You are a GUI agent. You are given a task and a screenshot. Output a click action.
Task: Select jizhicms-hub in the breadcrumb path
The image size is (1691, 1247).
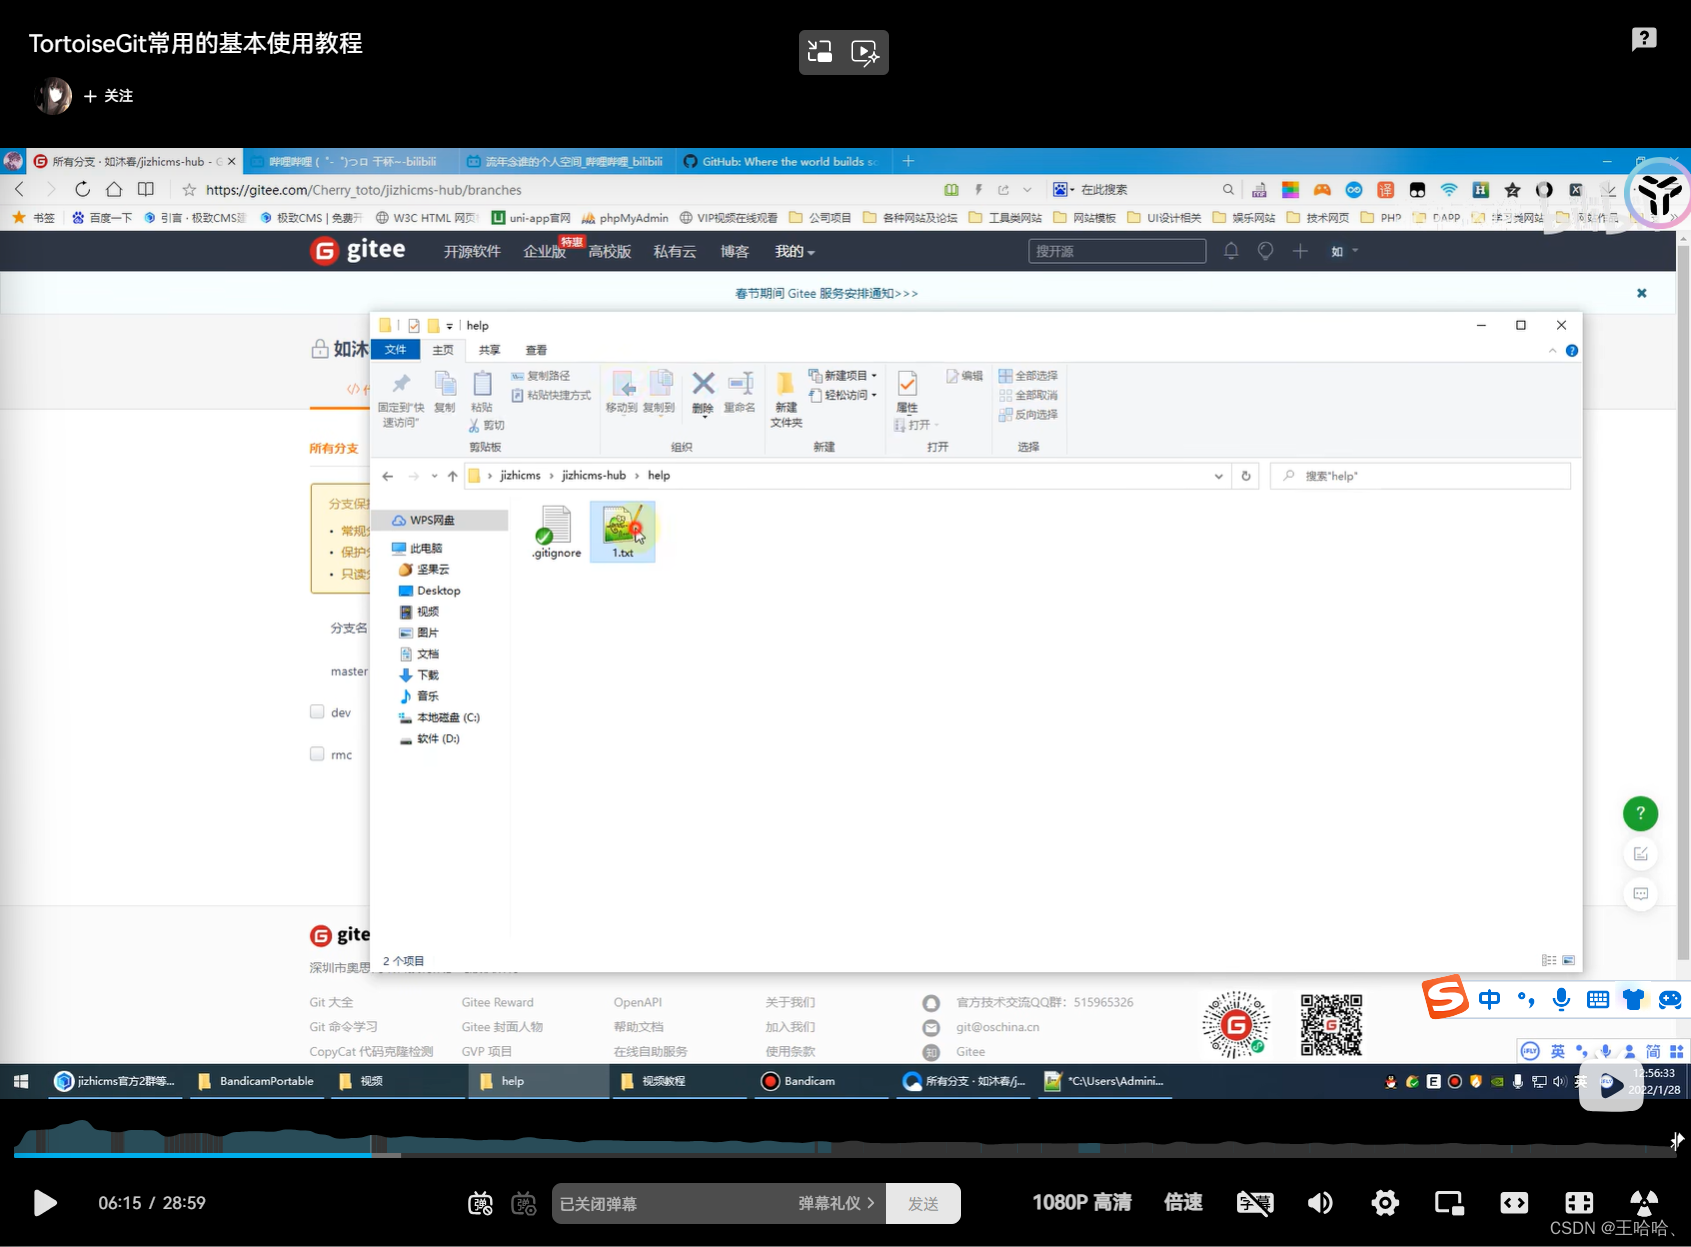[593, 476]
